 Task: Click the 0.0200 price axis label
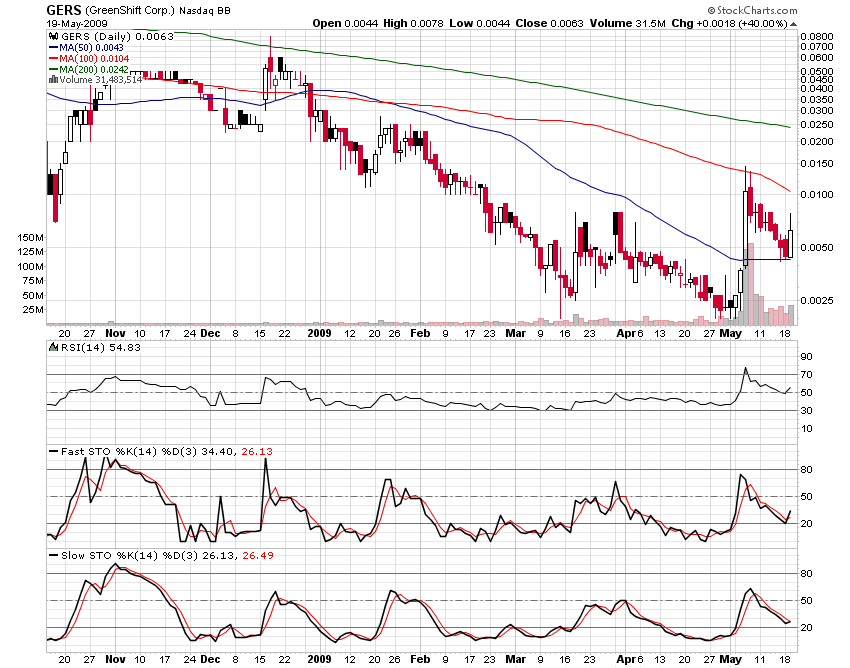coord(817,142)
